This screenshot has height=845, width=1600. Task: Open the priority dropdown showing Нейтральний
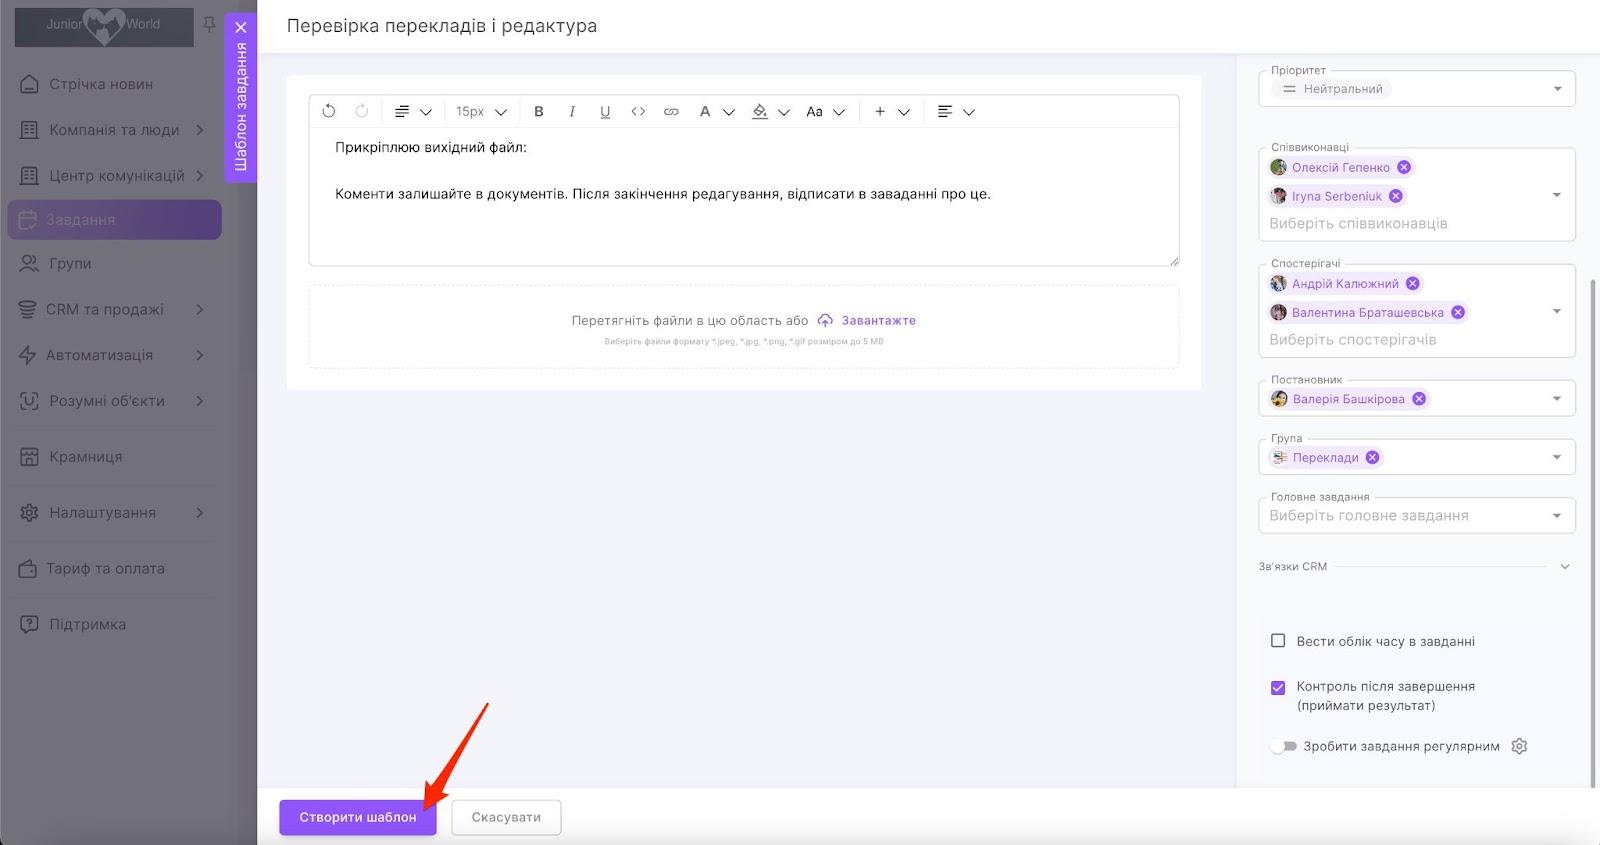[x=1417, y=89]
